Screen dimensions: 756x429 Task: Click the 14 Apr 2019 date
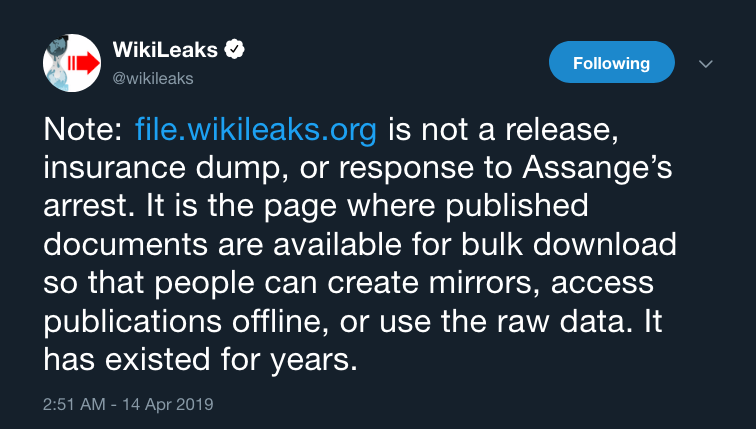(171, 405)
